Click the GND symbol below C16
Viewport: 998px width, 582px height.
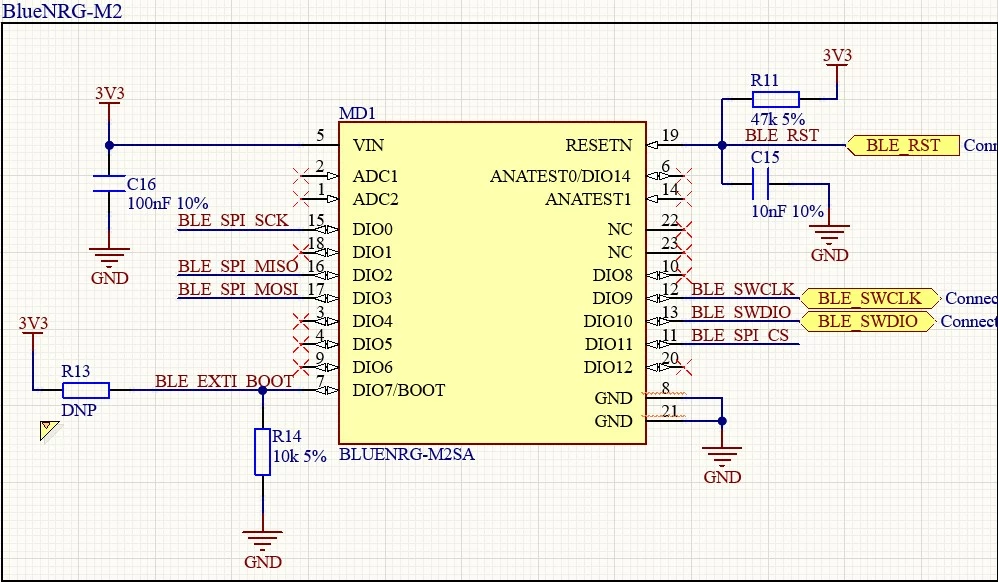point(109,265)
